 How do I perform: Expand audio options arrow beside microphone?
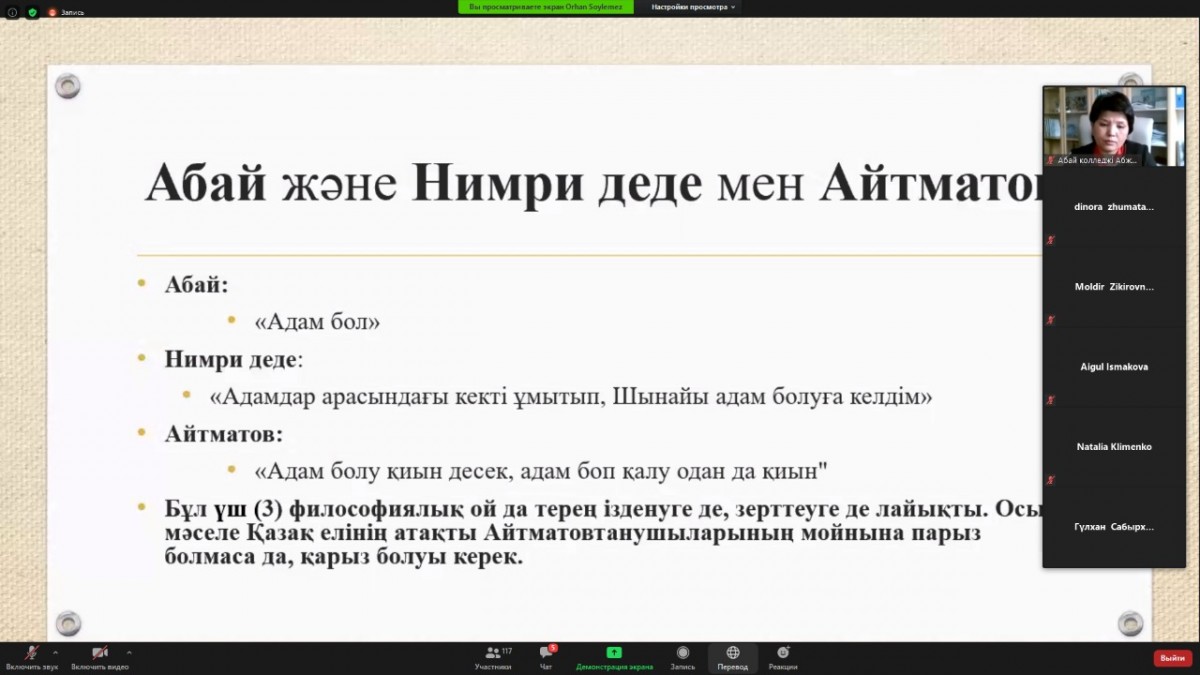(x=55, y=652)
